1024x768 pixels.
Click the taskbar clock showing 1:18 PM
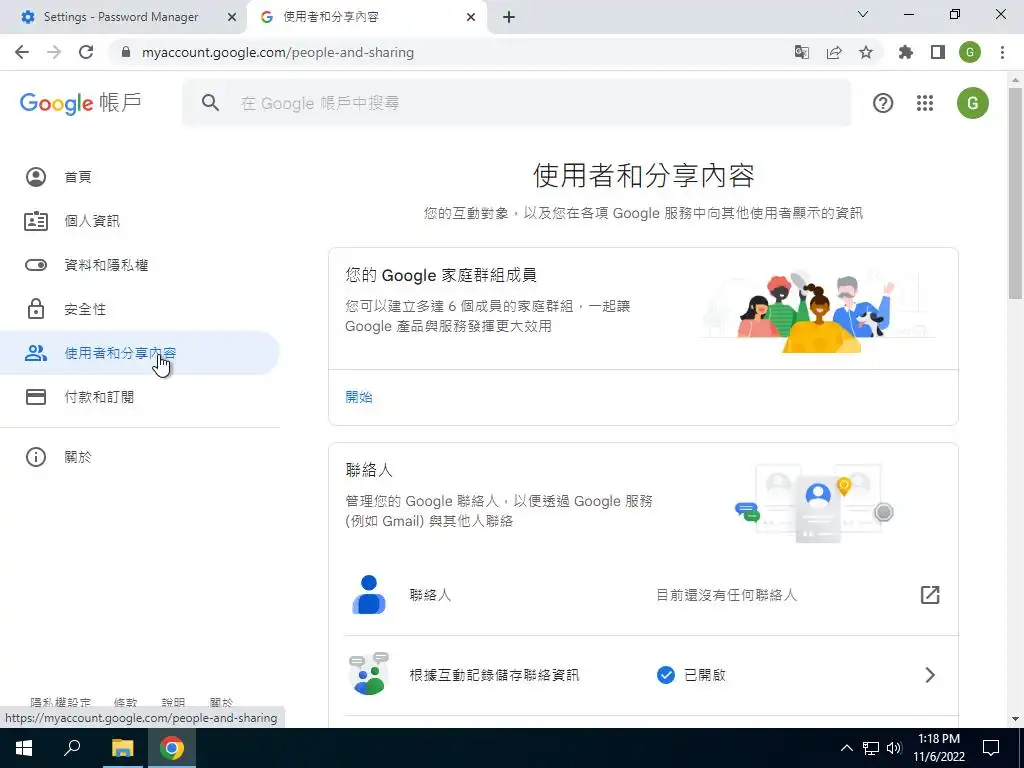click(x=939, y=748)
